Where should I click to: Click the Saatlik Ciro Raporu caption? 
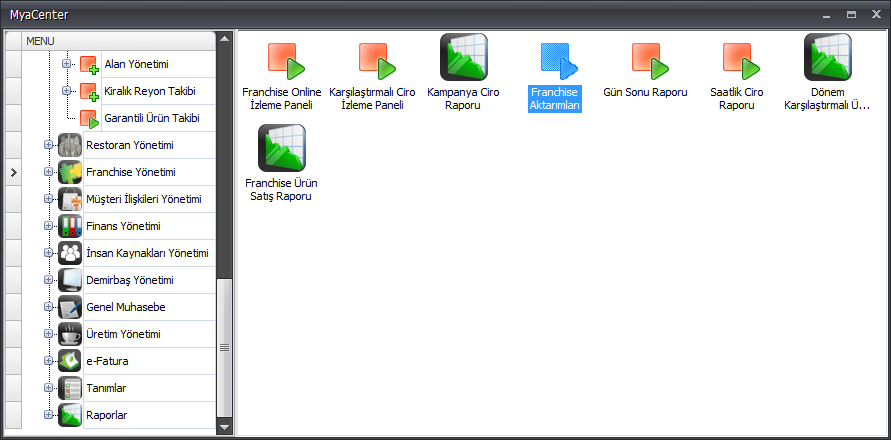pos(736,98)
